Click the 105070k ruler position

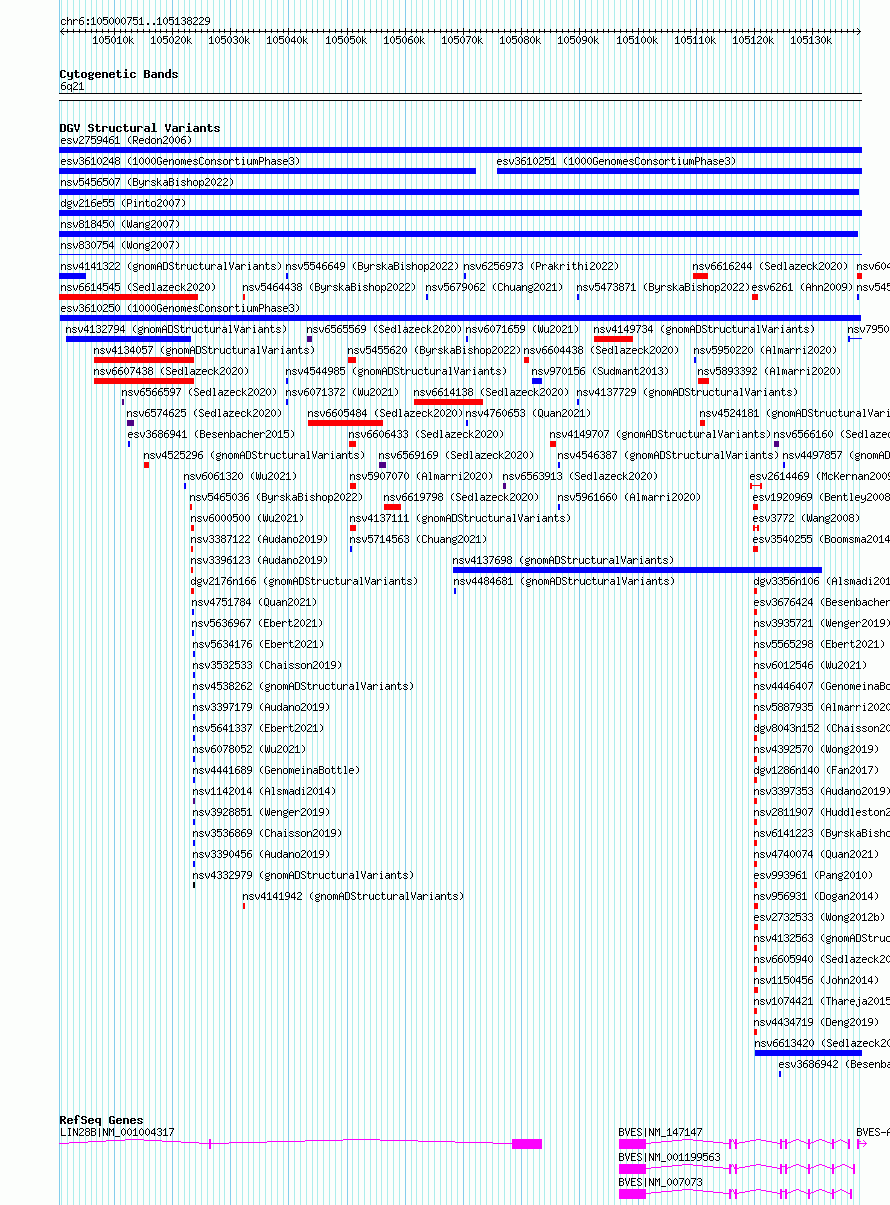462,41
